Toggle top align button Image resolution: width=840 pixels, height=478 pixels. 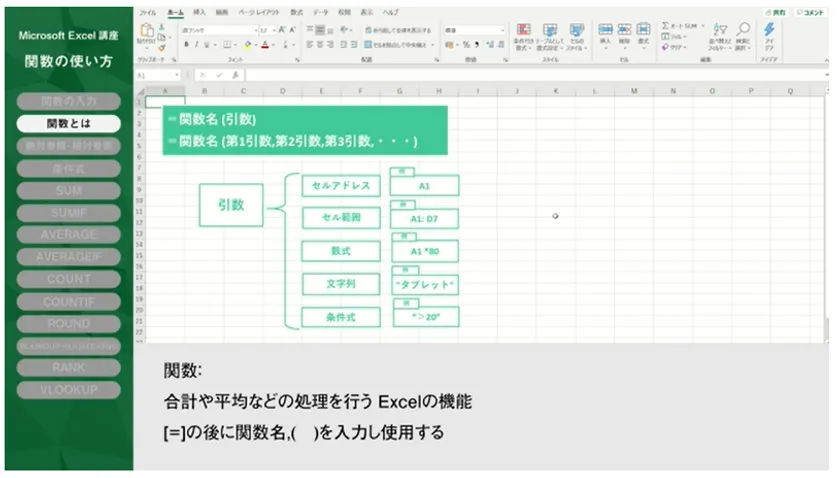tap(310, 30)
